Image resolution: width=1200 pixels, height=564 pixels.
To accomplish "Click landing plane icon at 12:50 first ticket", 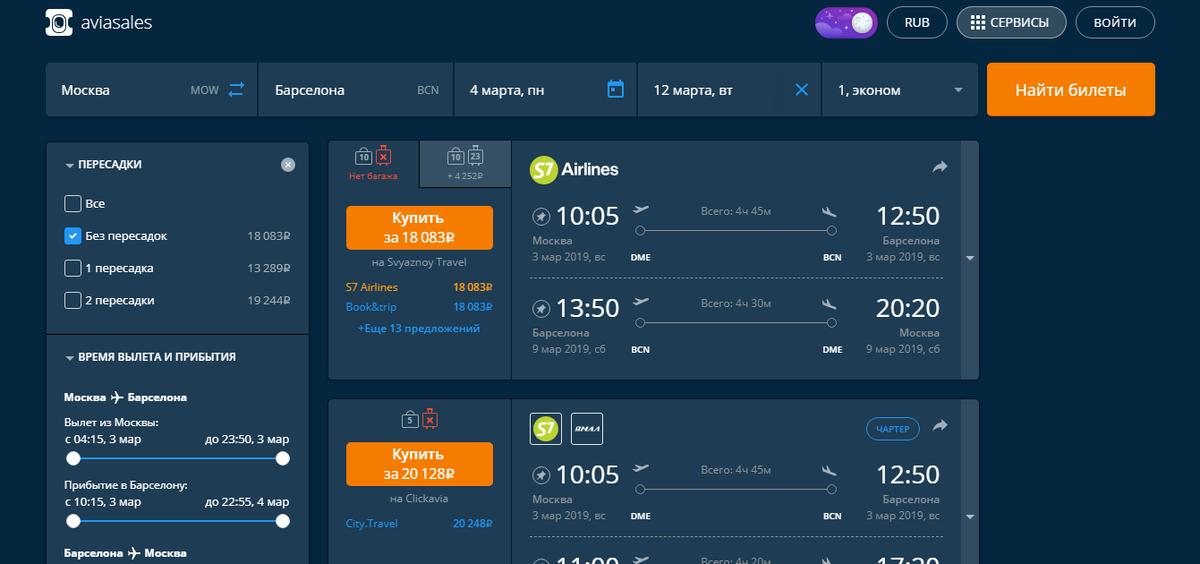I will coord(828,210).
